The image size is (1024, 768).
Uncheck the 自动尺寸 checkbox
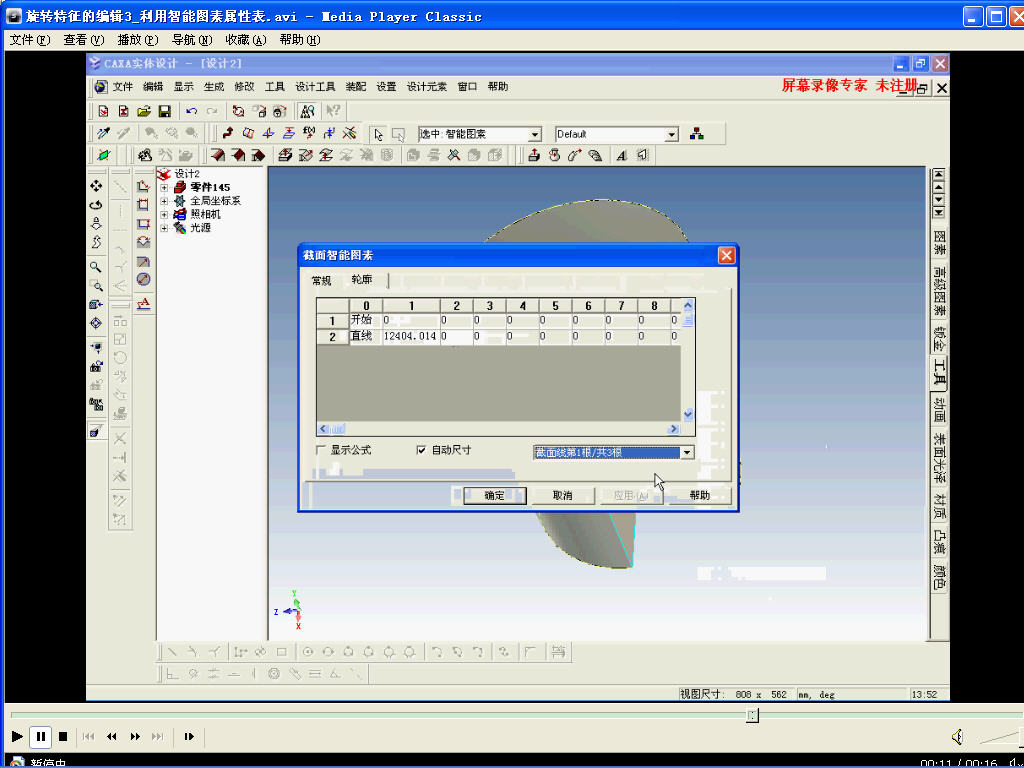(x=421, y=450)
